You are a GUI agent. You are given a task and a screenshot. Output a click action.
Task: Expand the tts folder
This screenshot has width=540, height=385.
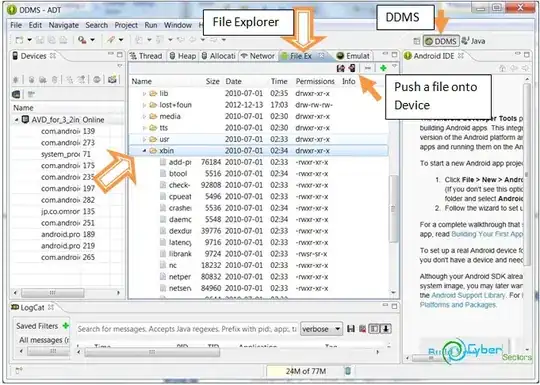click(144, 128)
